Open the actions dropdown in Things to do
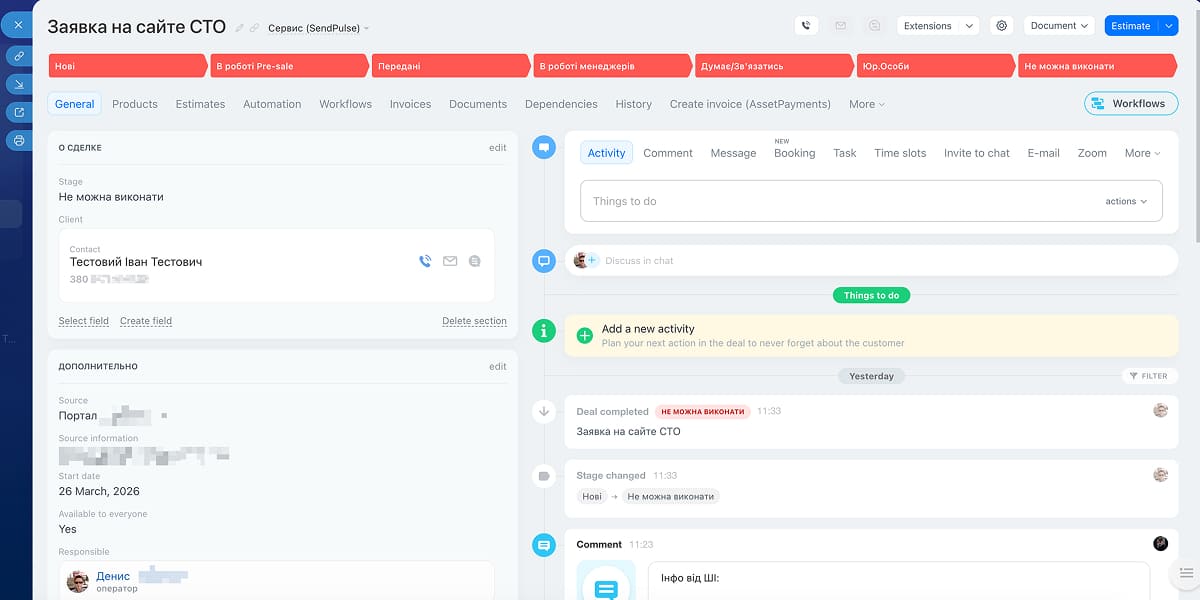1200x600 pixels. (x=1126, y=201)
